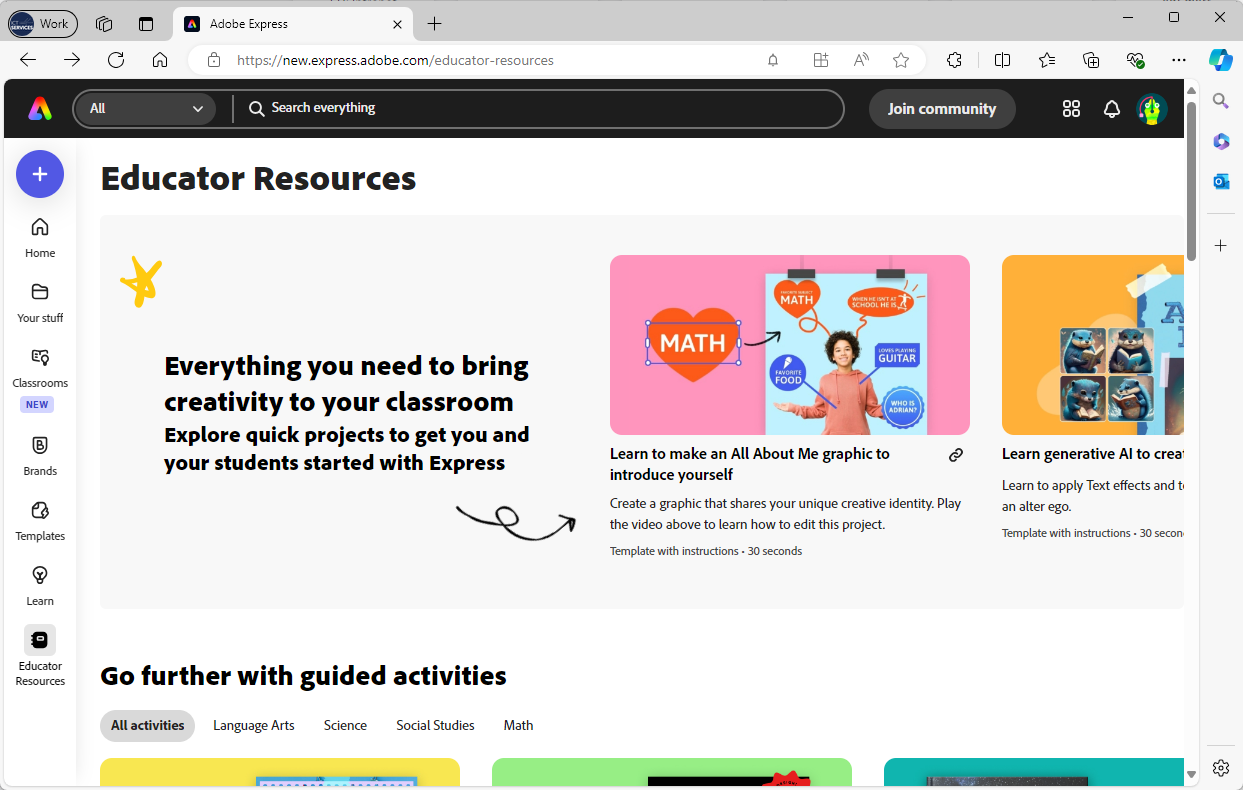Open Learn generative AI card title

click(1092, 454)
